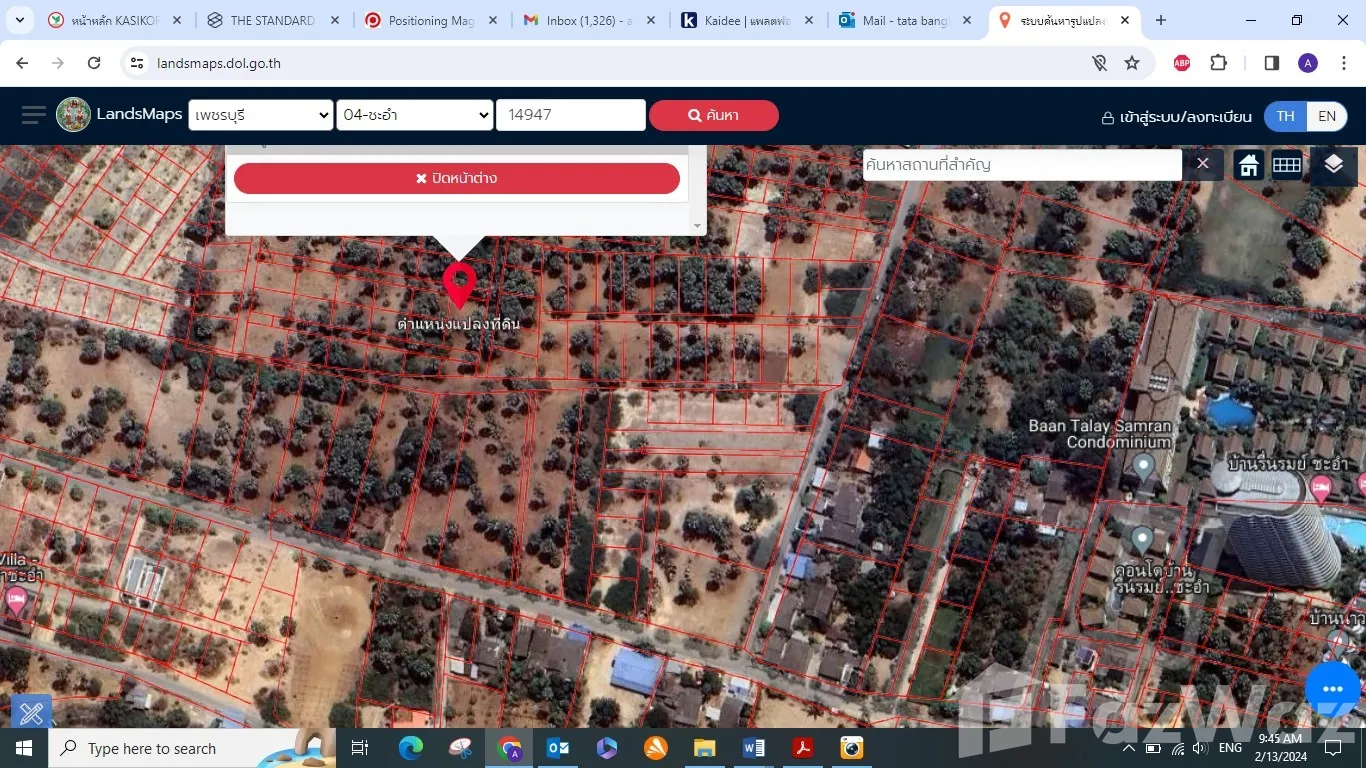Open Microsoft Word from the taskbar
Image resolution: width=1366 pixels, height=768 pixels.
point(754,748)
